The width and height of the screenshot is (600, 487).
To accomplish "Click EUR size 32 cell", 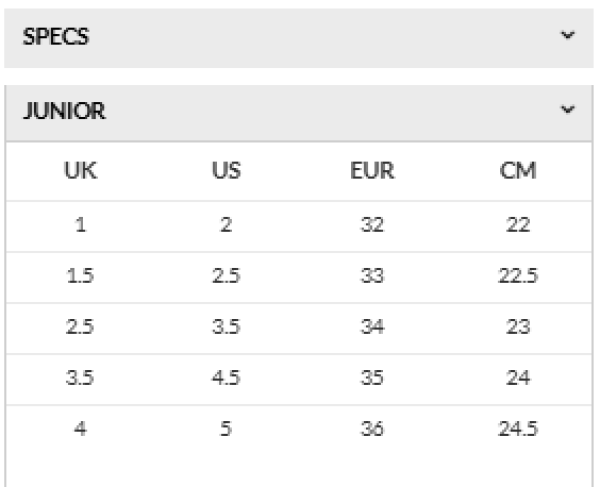I will coord(372,225).
